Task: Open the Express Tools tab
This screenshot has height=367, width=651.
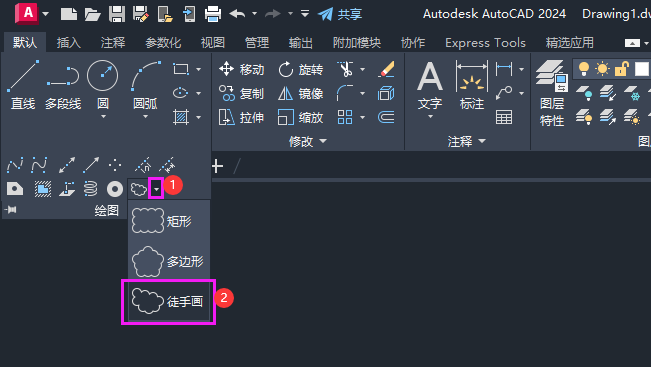Action: 485,42
